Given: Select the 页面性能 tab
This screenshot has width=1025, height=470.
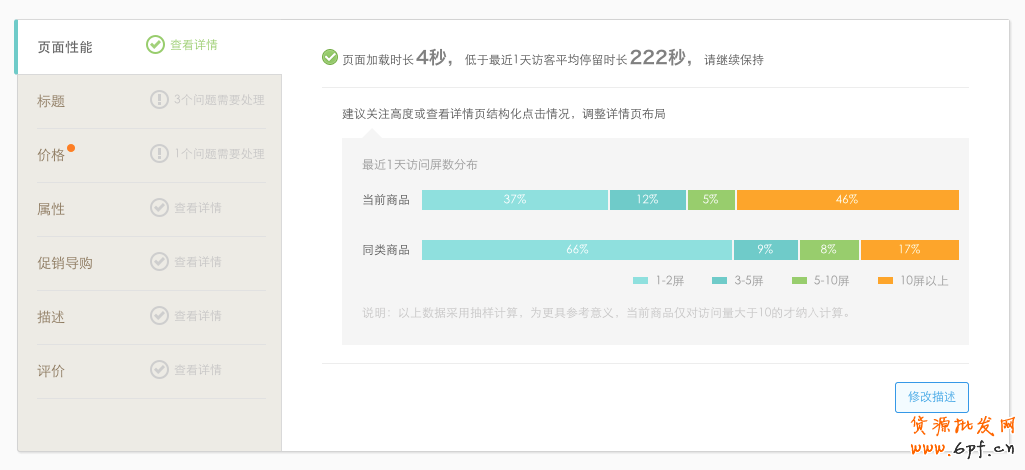Looking at the screenshot, I should [65, 47].
